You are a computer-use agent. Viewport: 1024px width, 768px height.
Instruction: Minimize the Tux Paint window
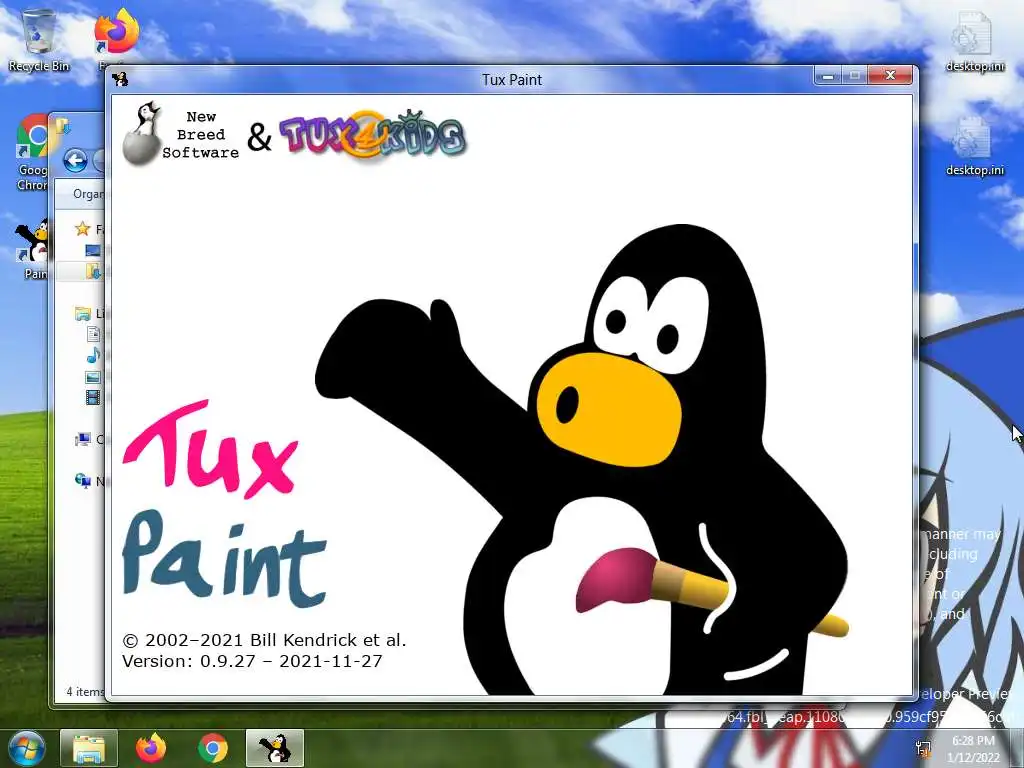pos(827,76)
